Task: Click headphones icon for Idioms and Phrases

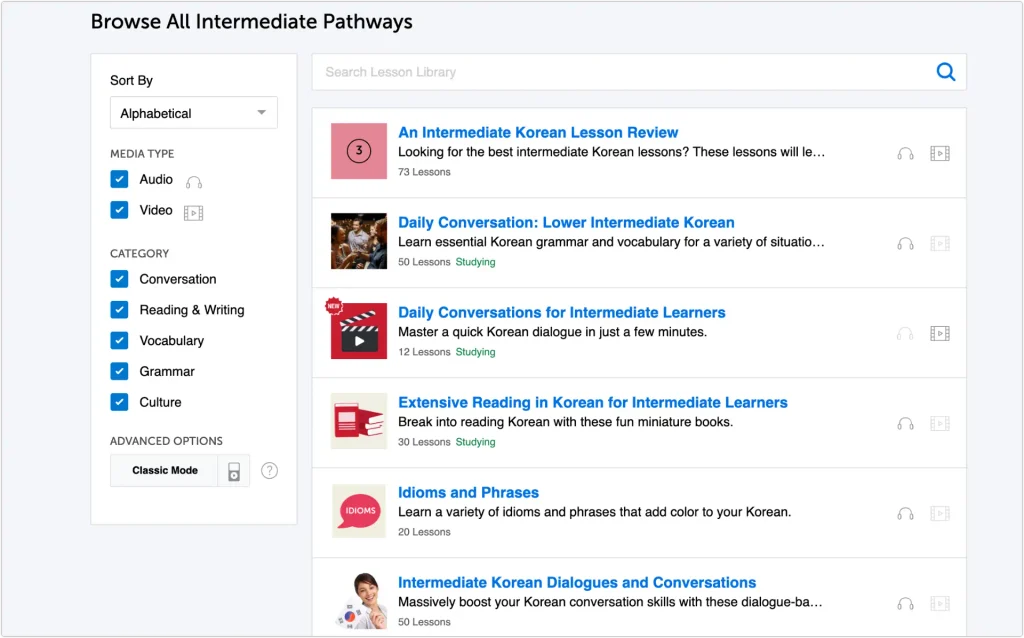Action: 905,515
